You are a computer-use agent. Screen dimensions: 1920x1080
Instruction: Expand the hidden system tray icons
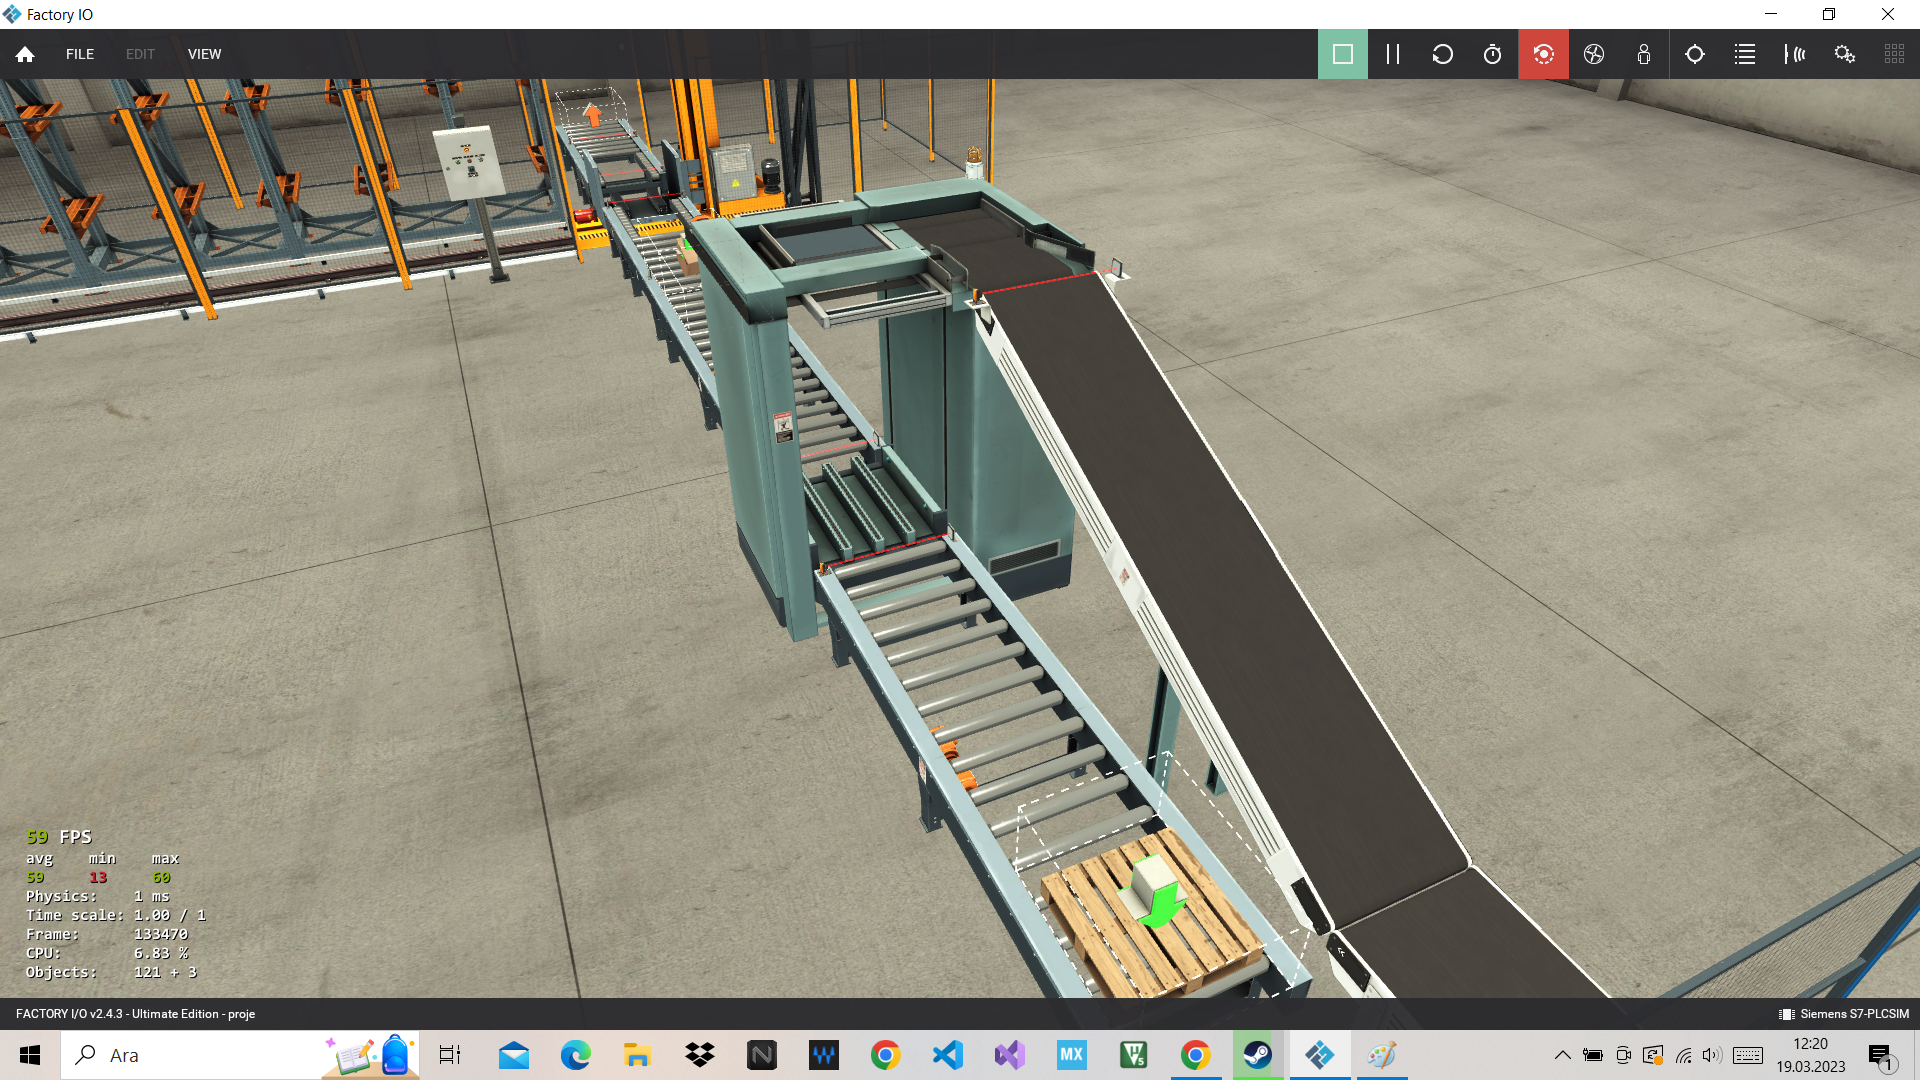pos(1562,1055)
